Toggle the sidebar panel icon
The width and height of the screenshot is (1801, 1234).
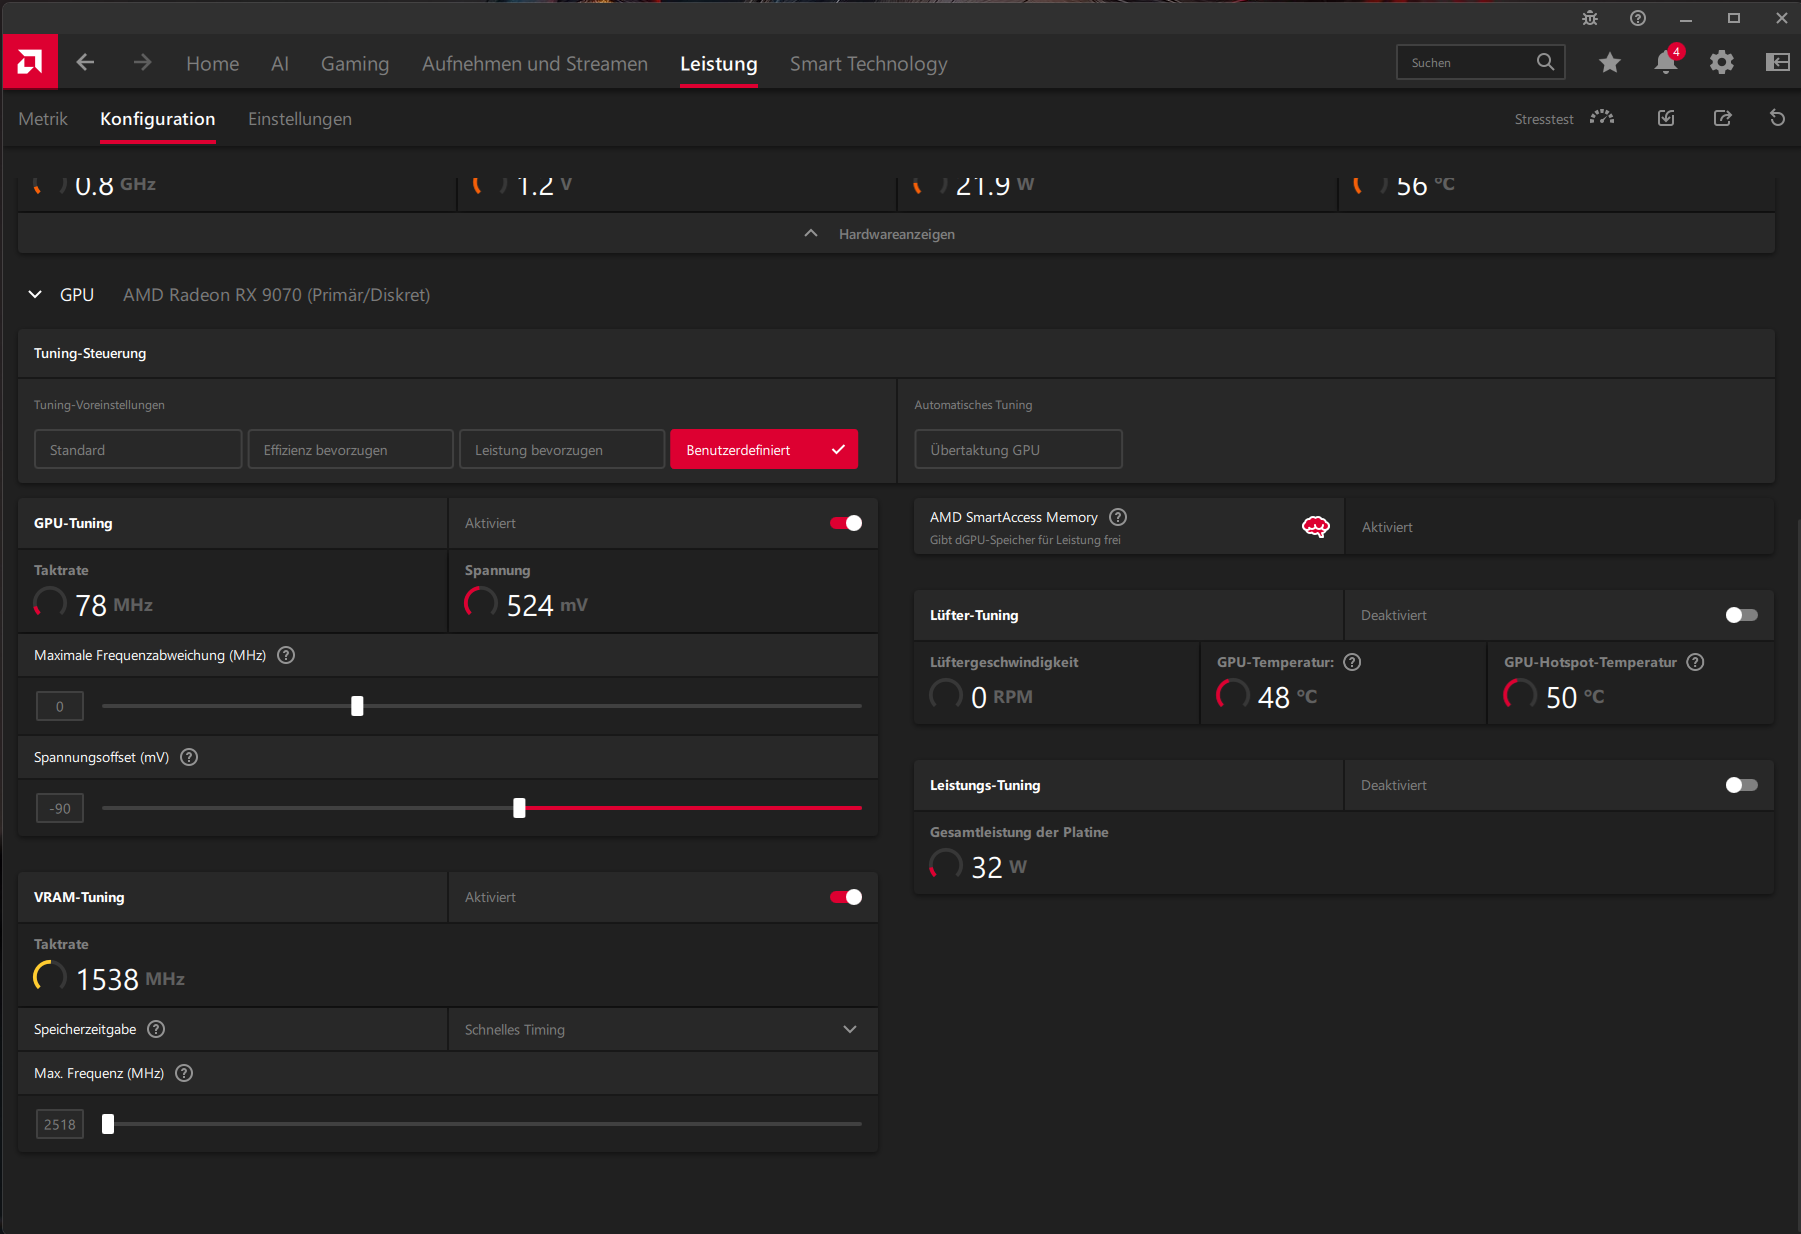pos(1777,62)
